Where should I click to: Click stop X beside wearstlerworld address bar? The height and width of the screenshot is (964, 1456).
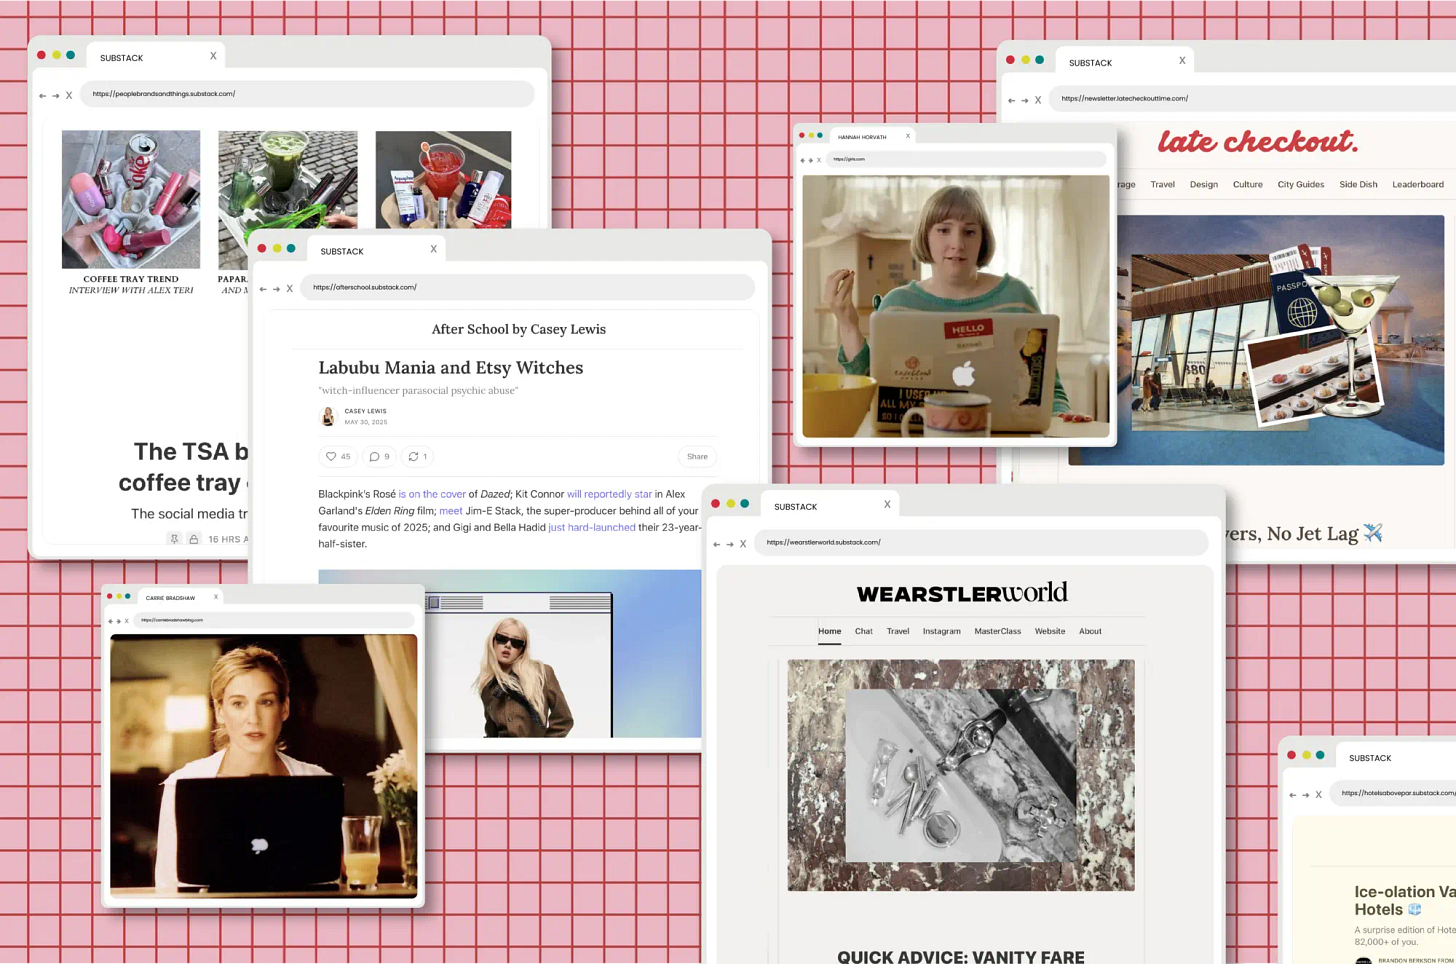click(x=743, y=544)
